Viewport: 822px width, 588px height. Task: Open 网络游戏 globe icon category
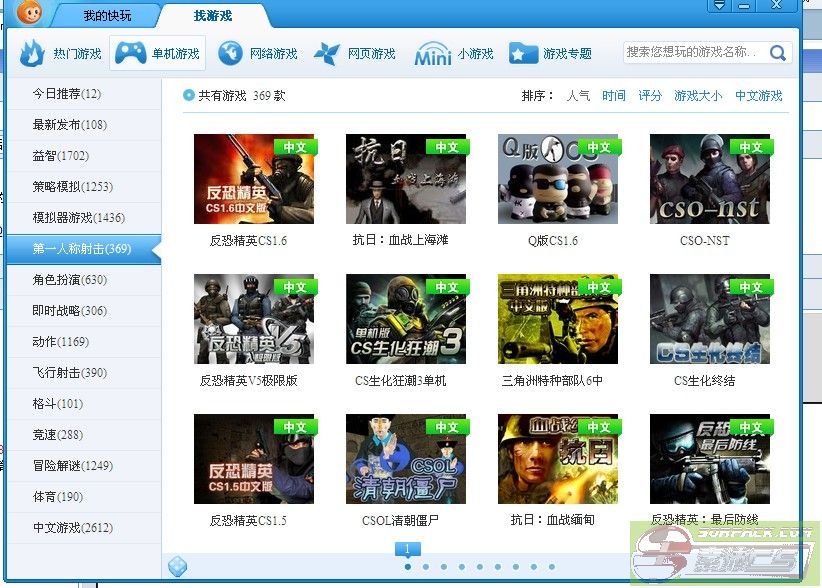230,53
